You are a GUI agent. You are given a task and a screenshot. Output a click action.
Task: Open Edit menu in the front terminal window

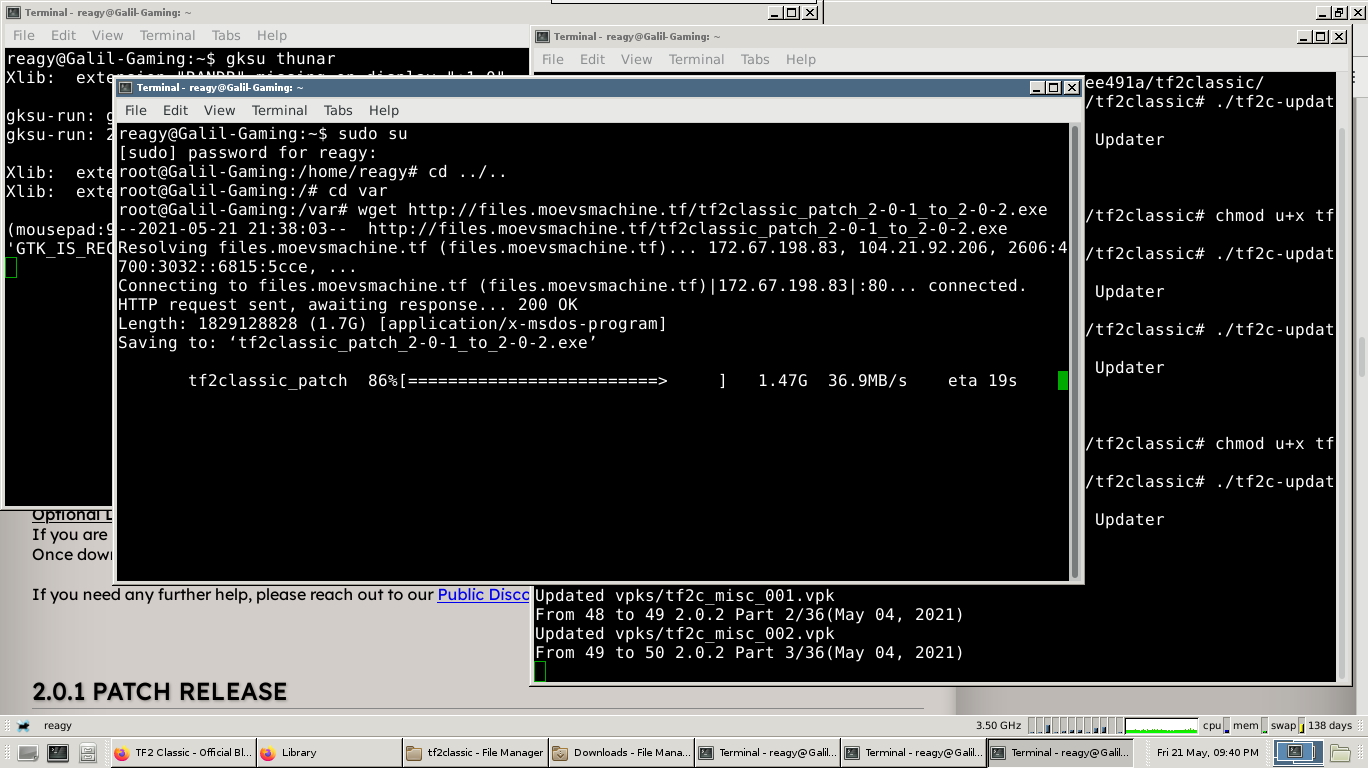point(175,110)
